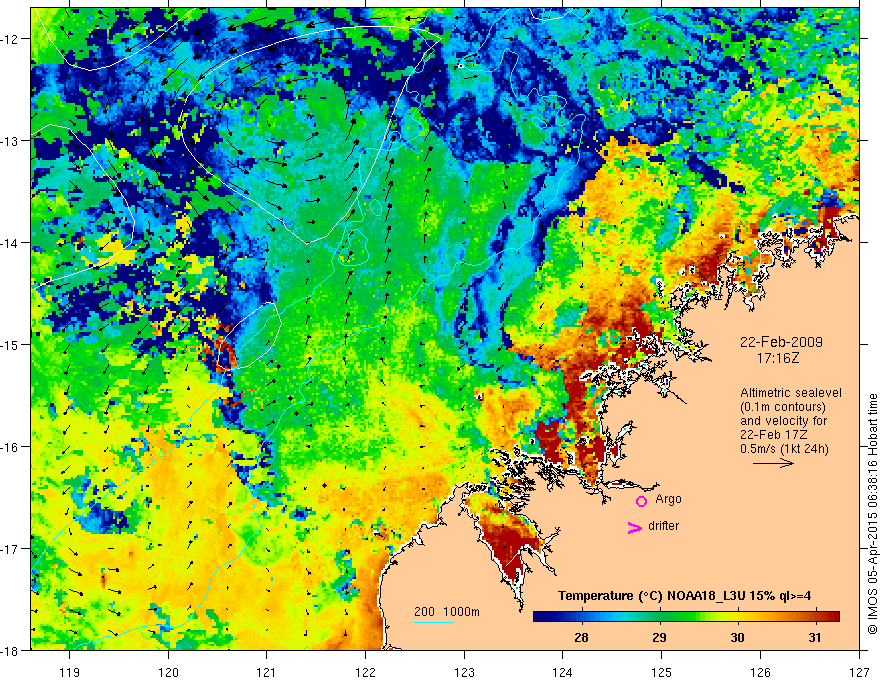Click the colorbar tick label 30
The height and width of the screenshot is (680, 880).
tap(737, 637)
